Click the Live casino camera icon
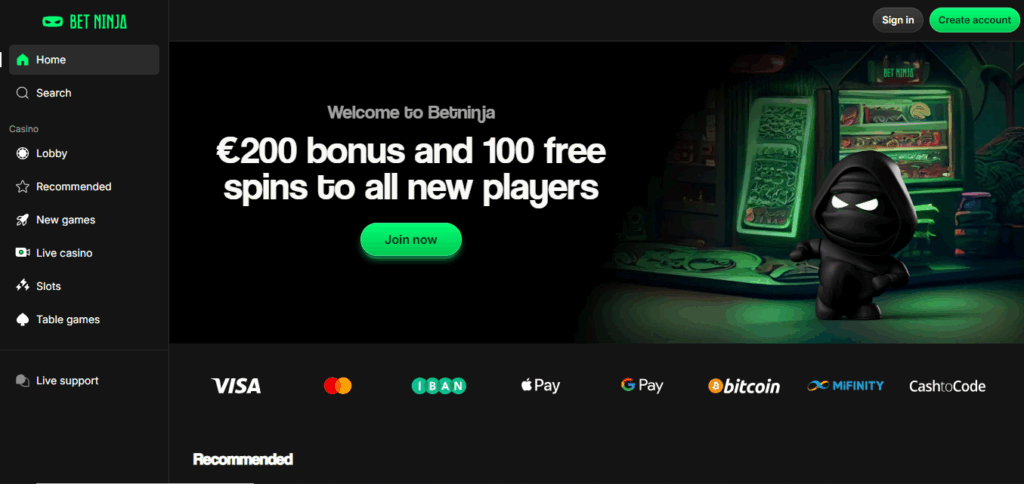Screen dimensions: 1024x484 [x=22, y=253]
